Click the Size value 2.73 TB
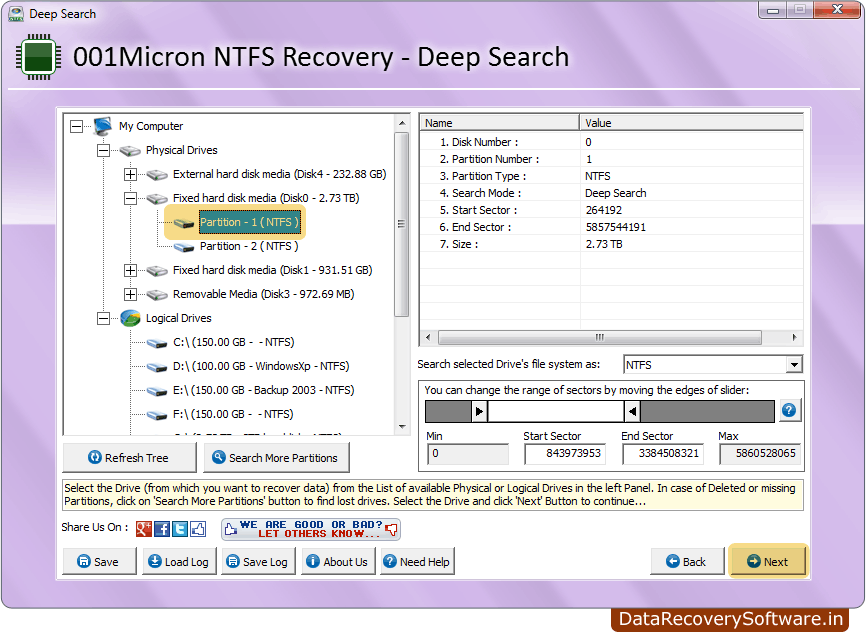Image resolution: width=866 pixels, height=632 pixels. click(604, 245)
